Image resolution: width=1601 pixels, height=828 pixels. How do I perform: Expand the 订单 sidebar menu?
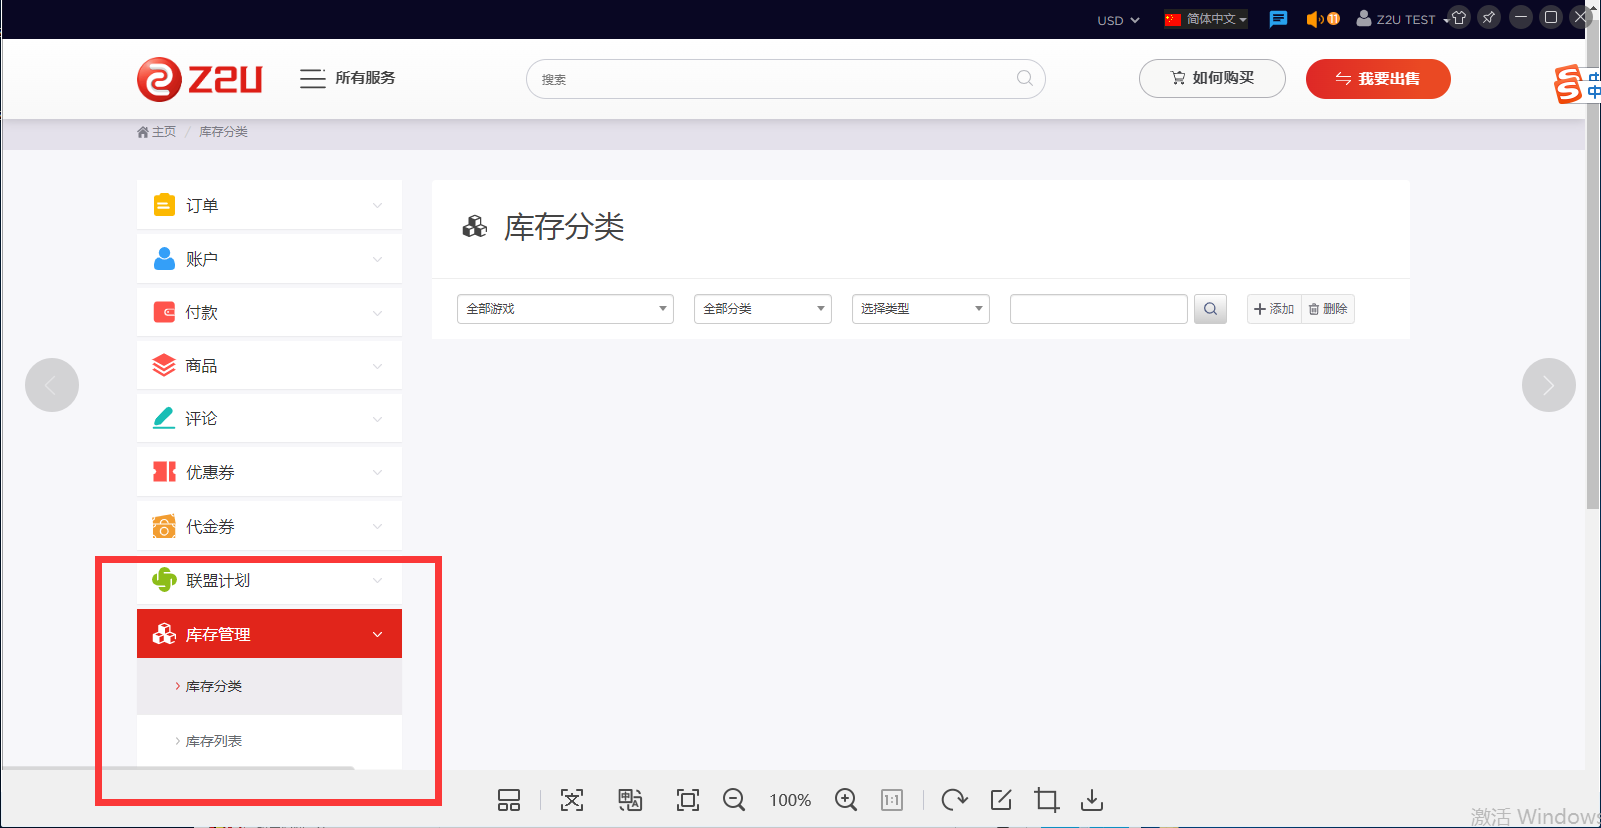(269, 205)
